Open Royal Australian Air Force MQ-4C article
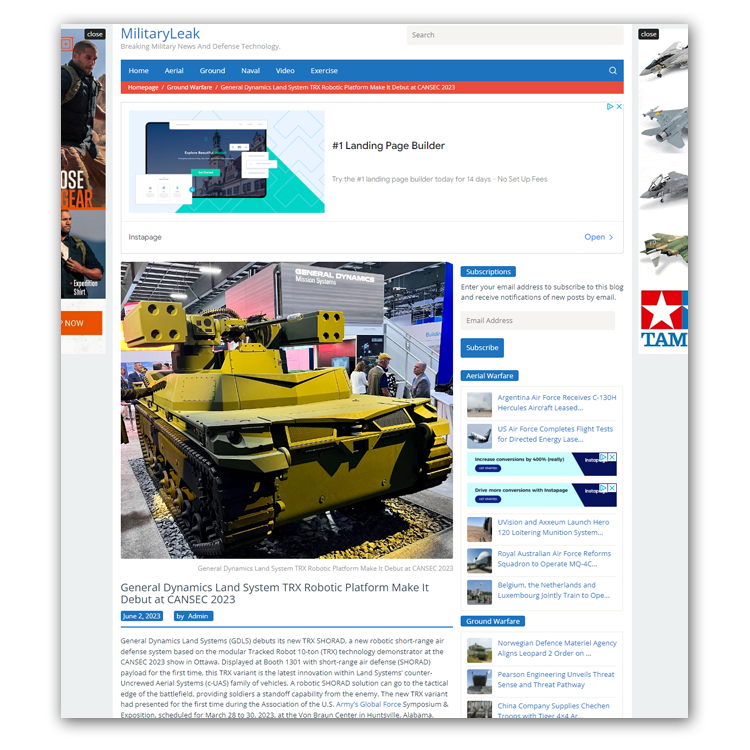Screen dimensions: 750x750 click(554, 559)
